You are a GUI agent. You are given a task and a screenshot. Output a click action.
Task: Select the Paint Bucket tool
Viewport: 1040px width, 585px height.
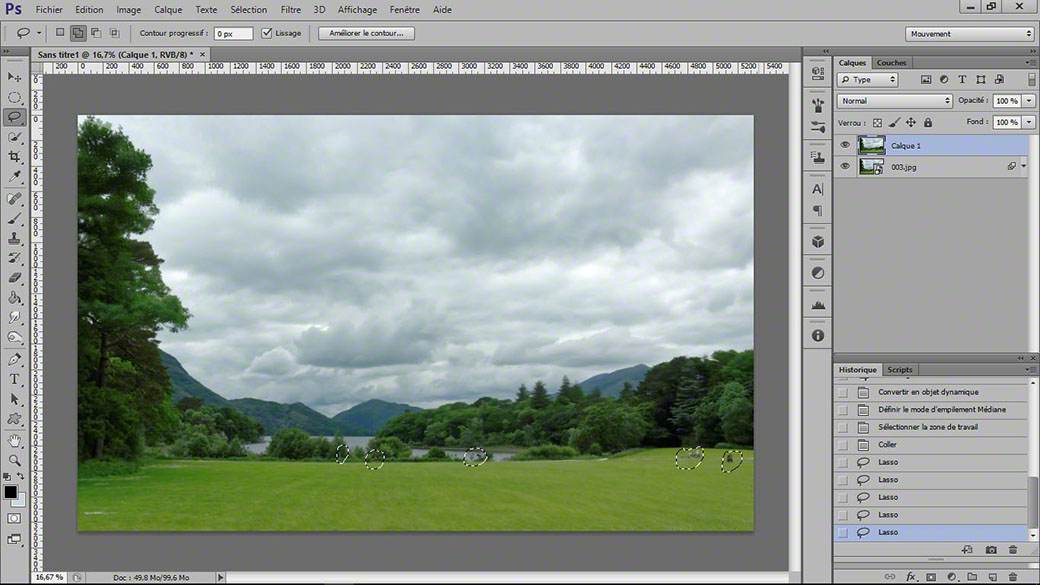point(14,298)
